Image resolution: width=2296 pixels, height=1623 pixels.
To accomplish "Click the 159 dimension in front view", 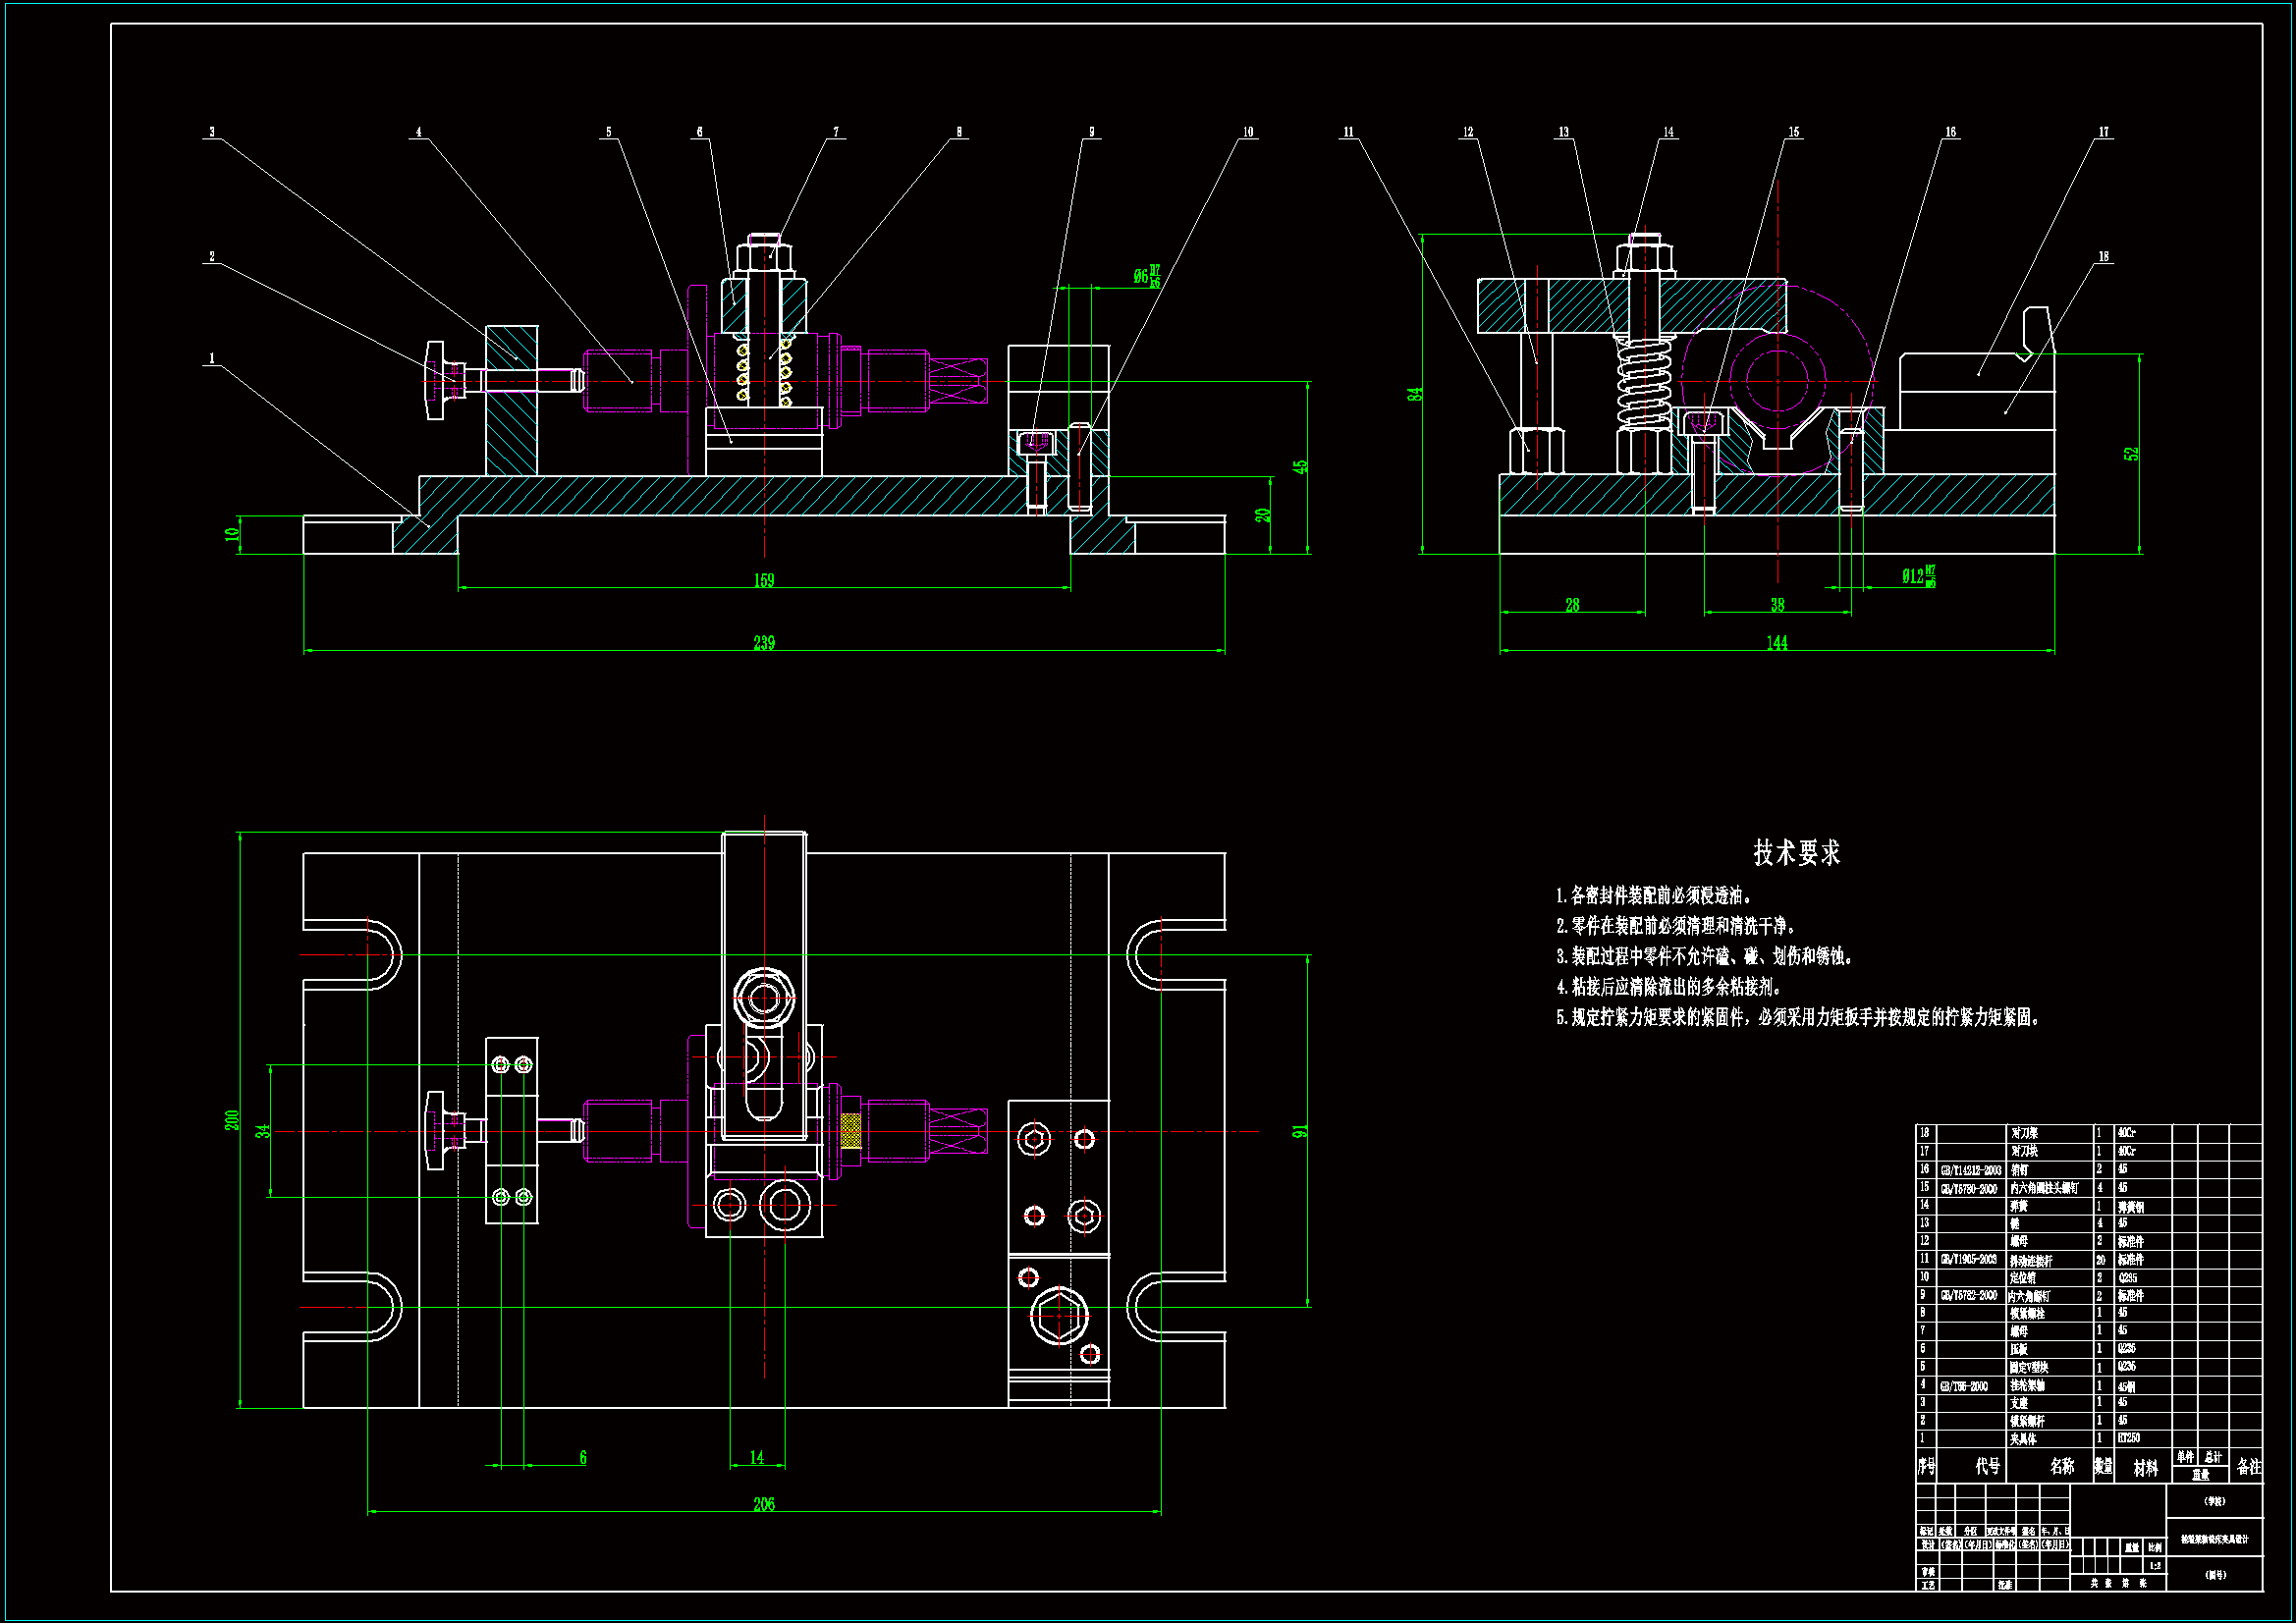I will pyautogui.click(x=764, y=580).
